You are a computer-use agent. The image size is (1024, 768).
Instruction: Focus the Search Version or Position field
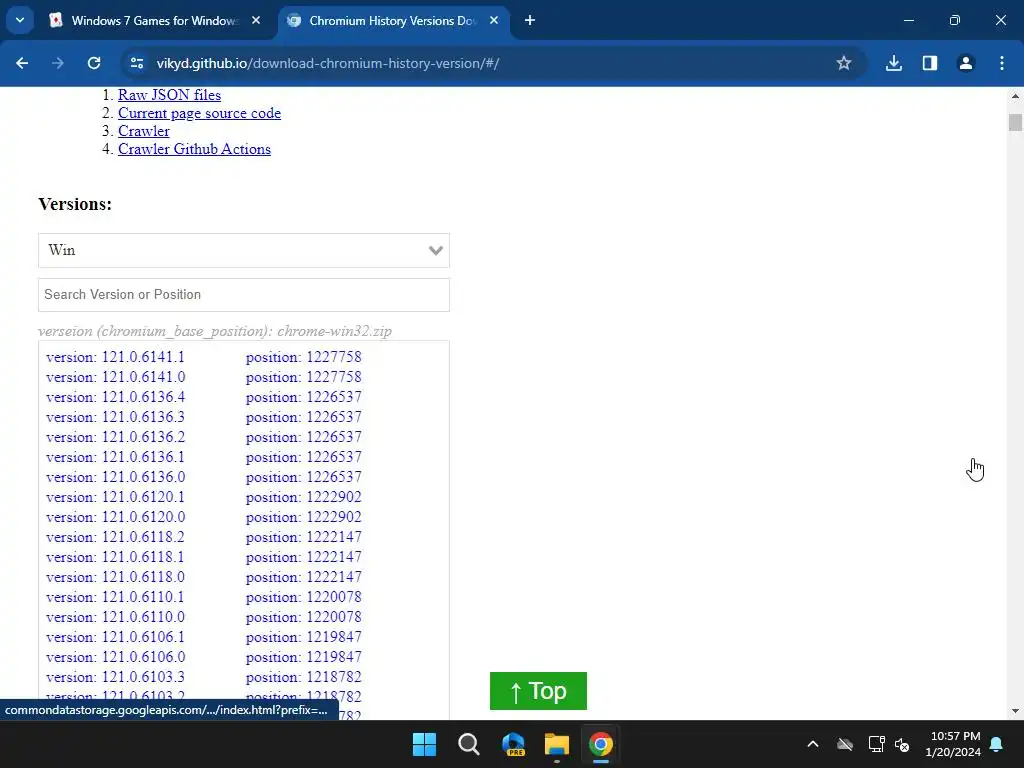click(244, 295)
